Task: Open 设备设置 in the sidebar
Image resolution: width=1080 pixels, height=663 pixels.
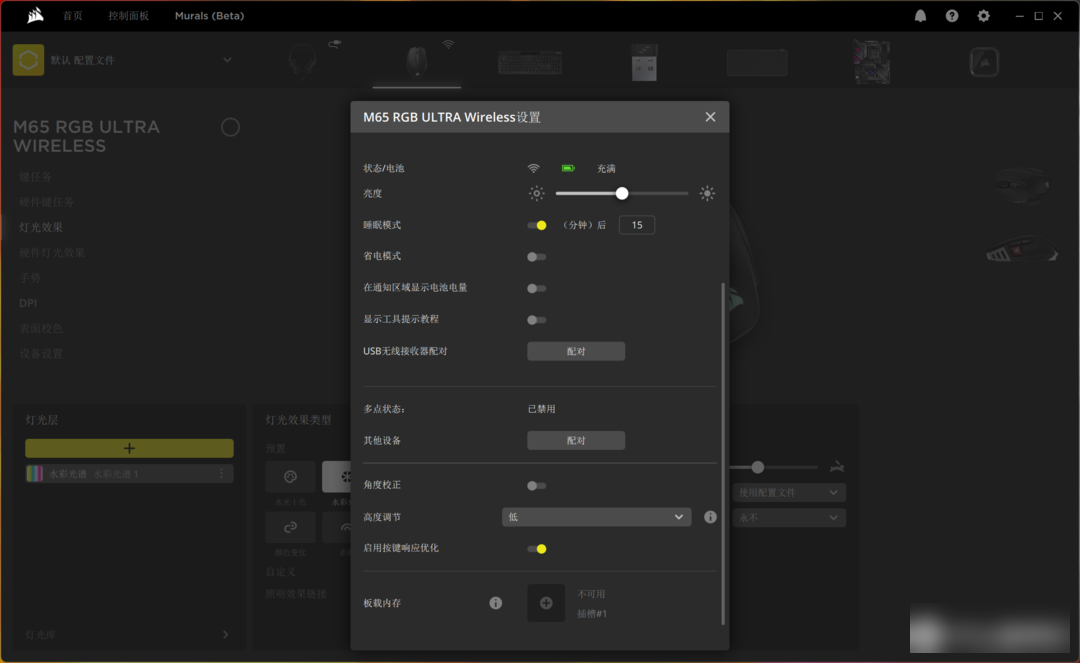Action: coord(41,354)
